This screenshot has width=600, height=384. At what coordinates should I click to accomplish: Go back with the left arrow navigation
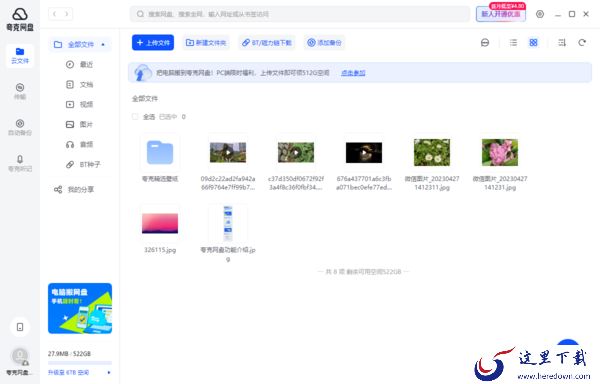[55, 14]
